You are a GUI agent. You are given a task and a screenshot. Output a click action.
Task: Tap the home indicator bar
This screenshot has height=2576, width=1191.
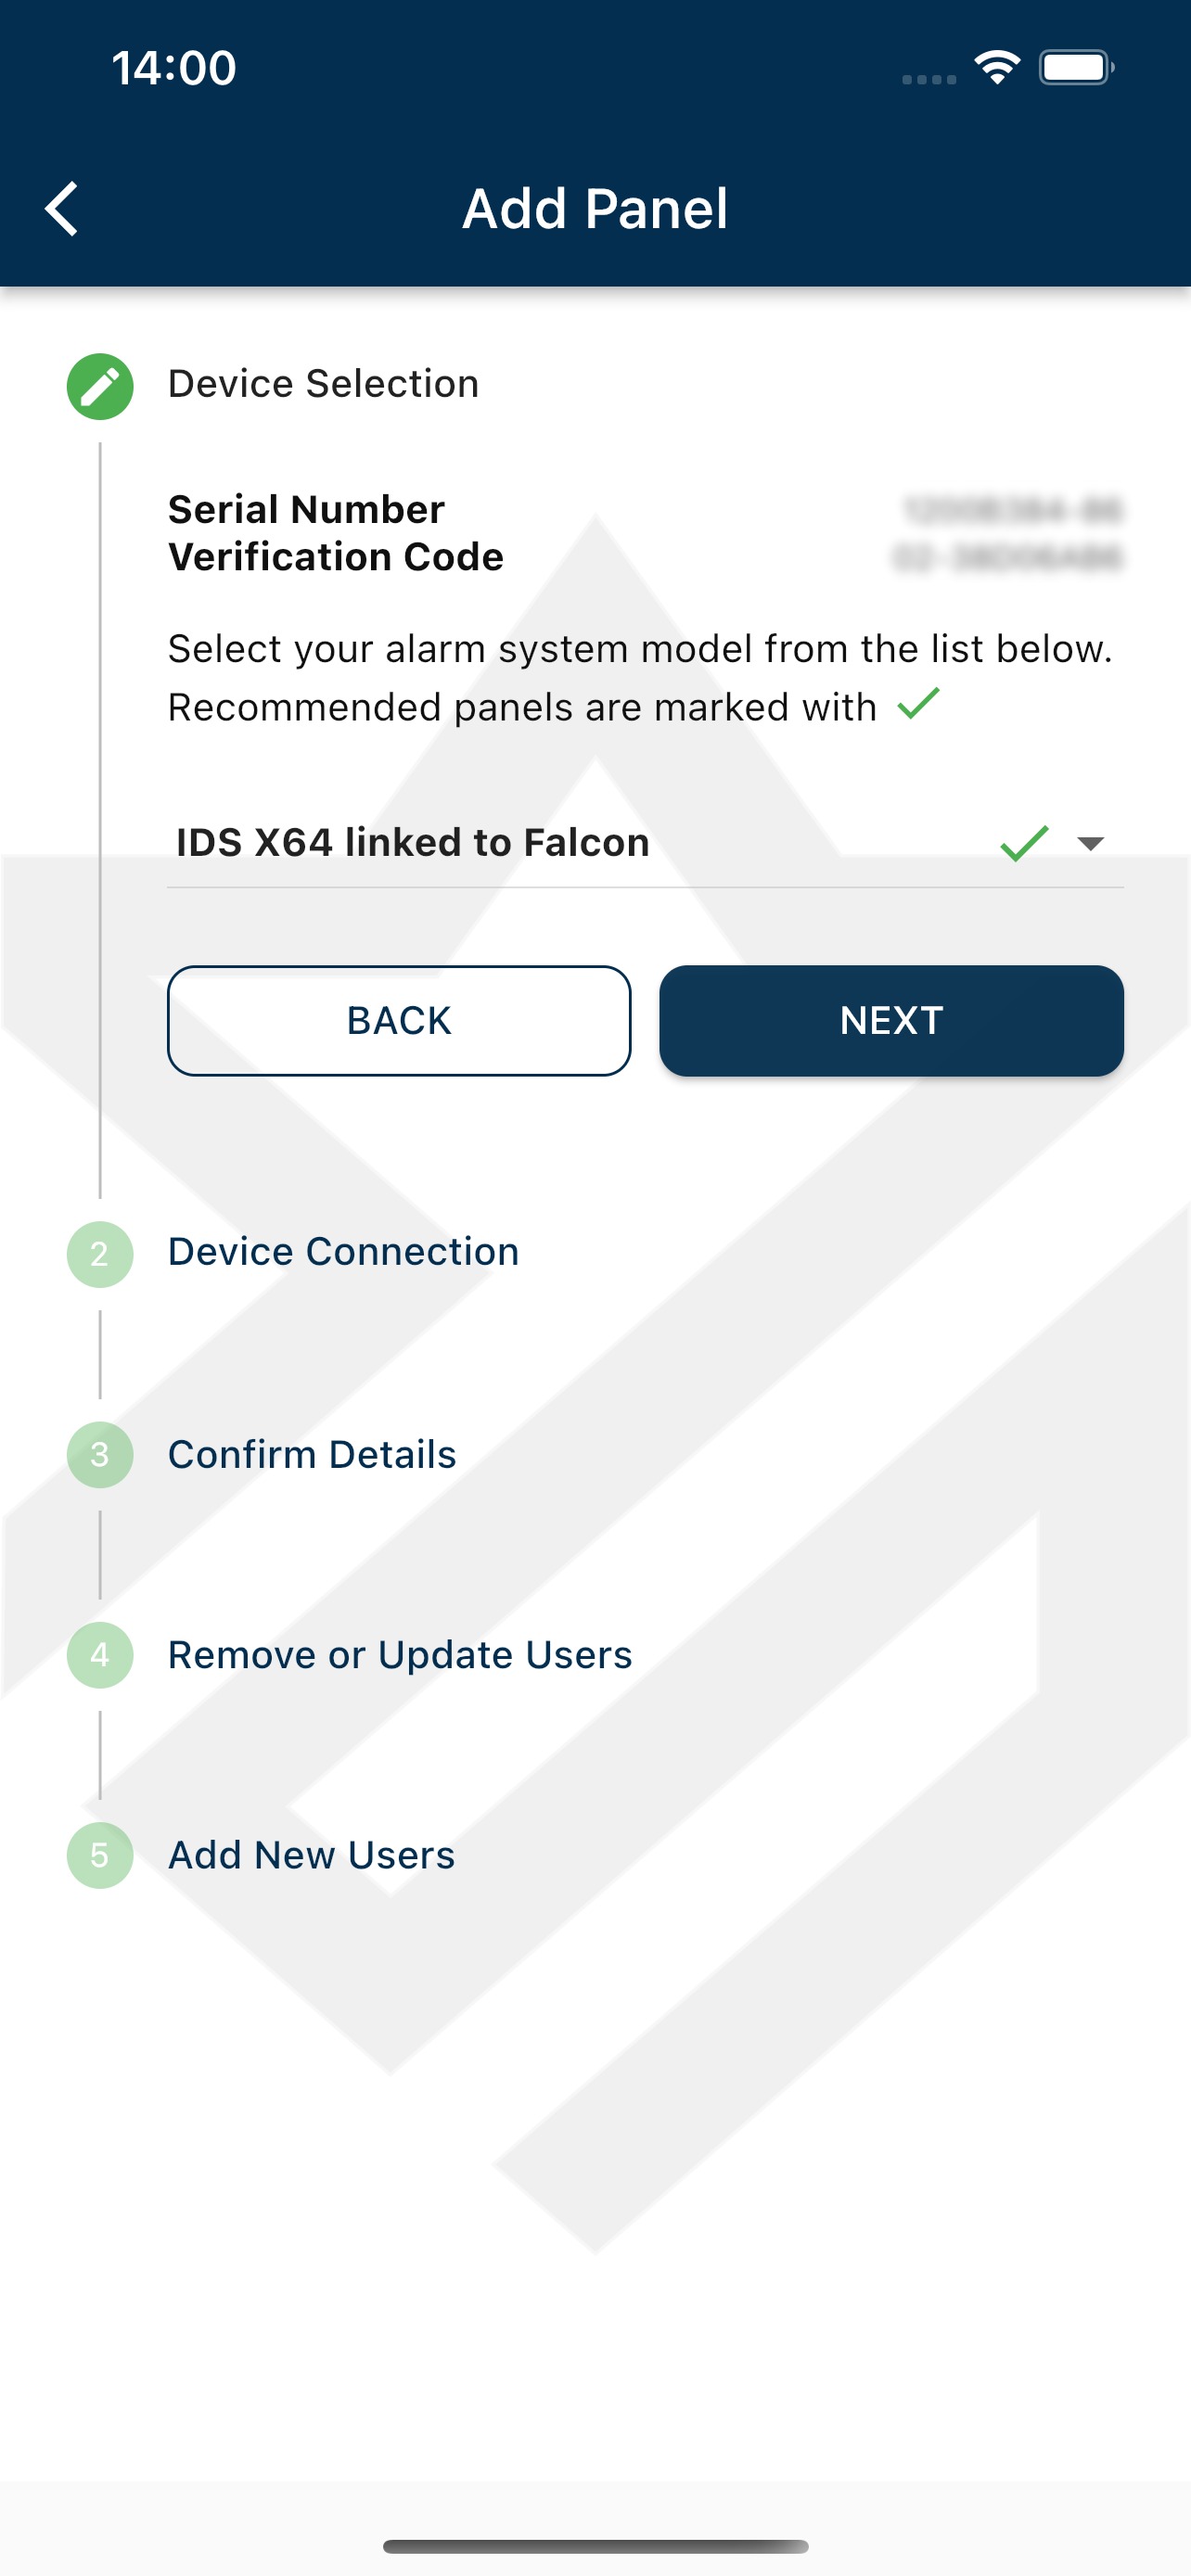[x=595, y=2546]
